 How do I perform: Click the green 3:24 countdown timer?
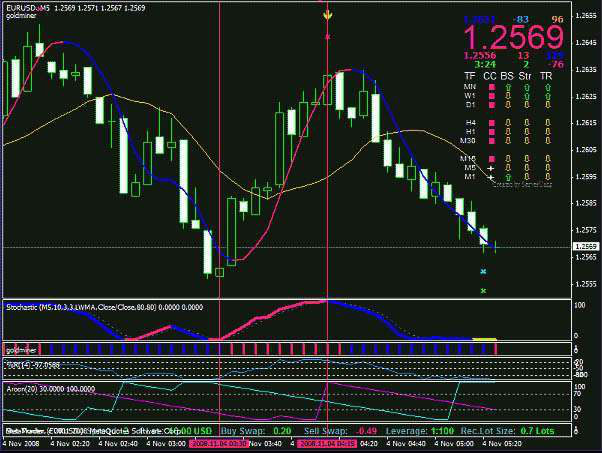pos(485,64)
